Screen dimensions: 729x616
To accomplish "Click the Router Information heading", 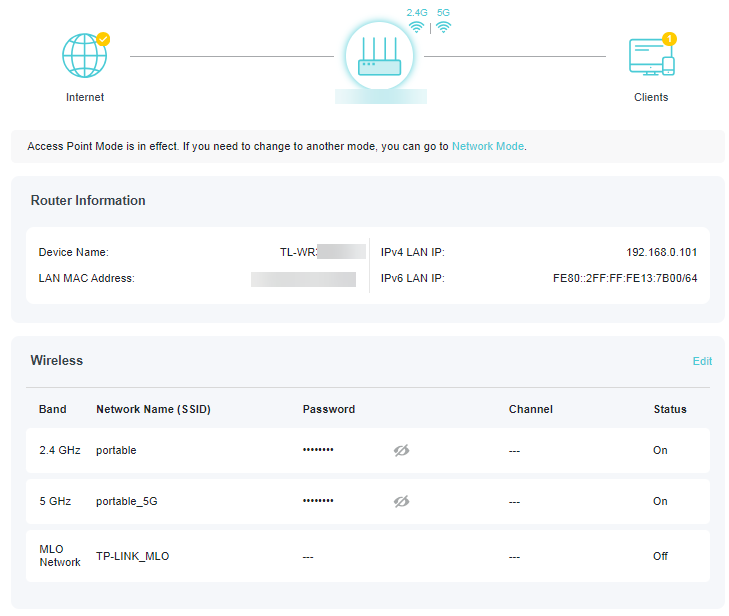I will (88, 200).
